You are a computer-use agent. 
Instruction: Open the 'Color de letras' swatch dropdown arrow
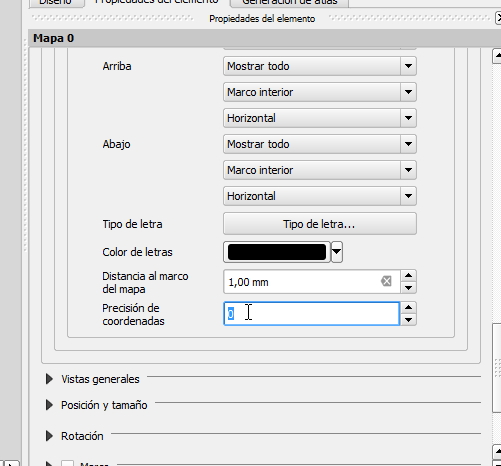pos(337,252)
